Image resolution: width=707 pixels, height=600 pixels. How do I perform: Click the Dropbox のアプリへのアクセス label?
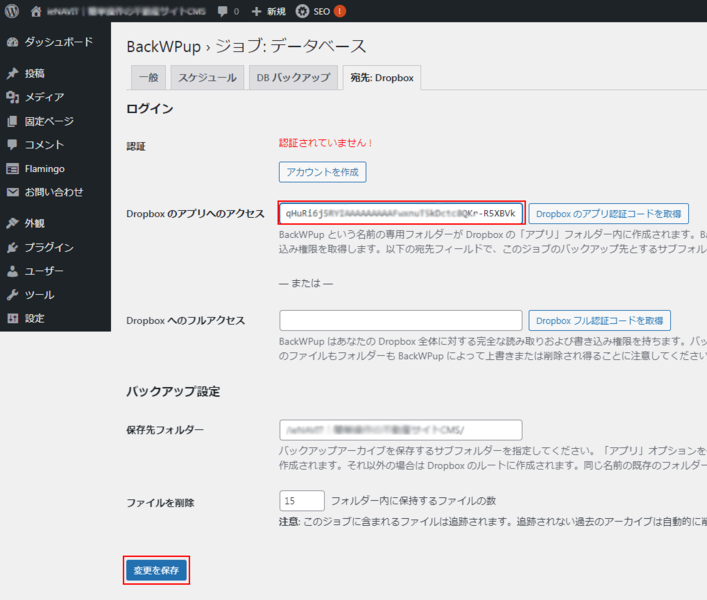tap(195, 214)
